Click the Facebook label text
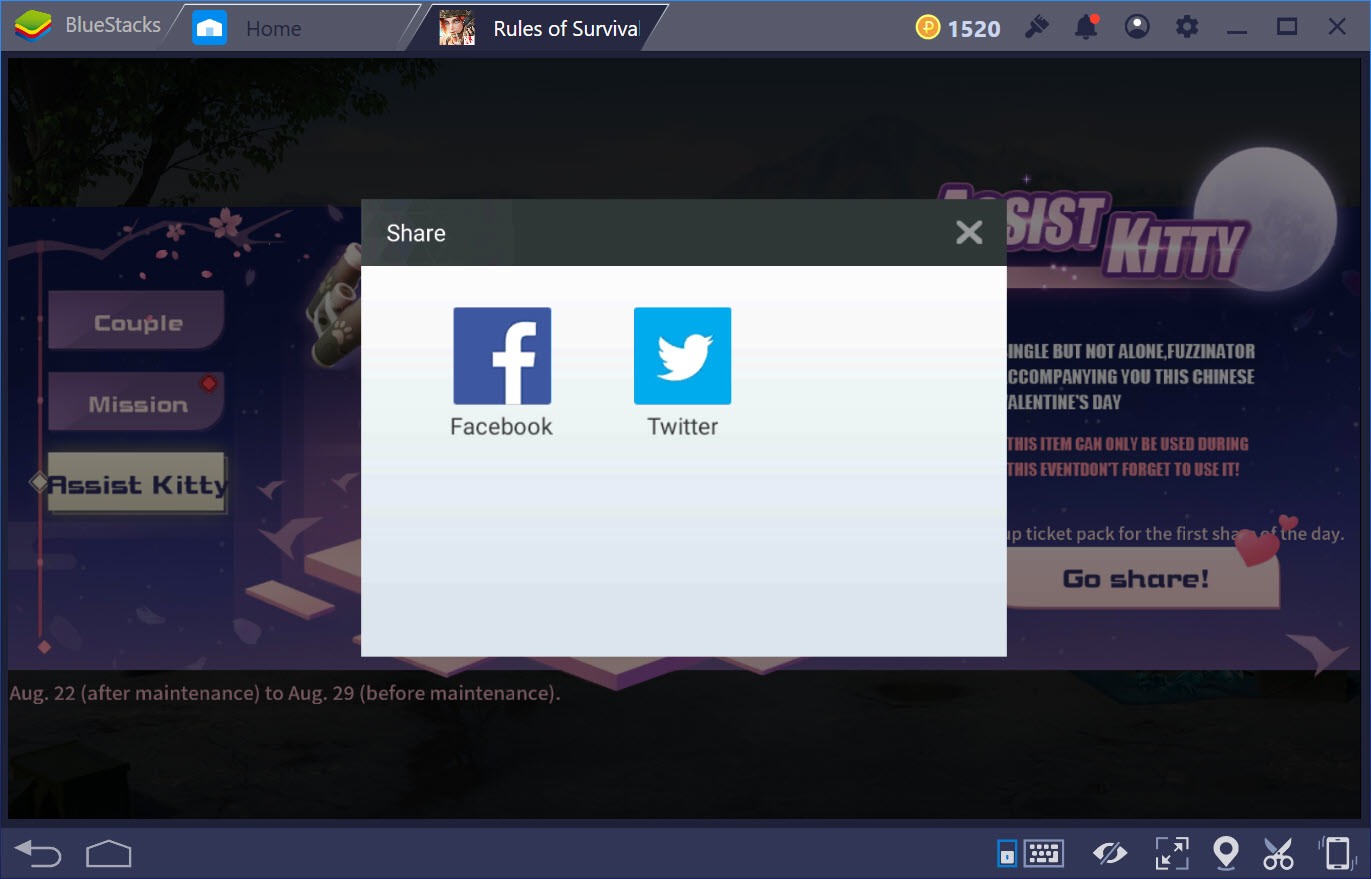1371x879 pixels. point(501,426)
